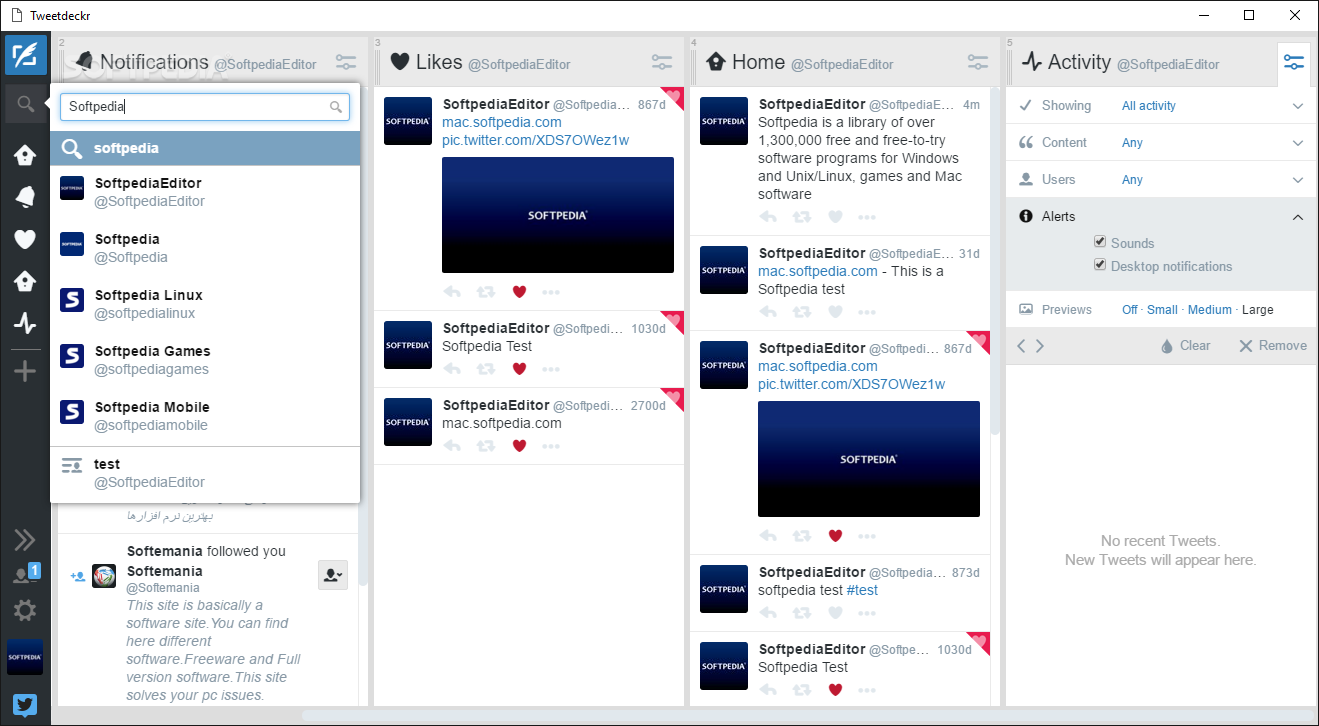Retweet the Likes column 867d tweet

pyautogui.click(x=486, y=292)
